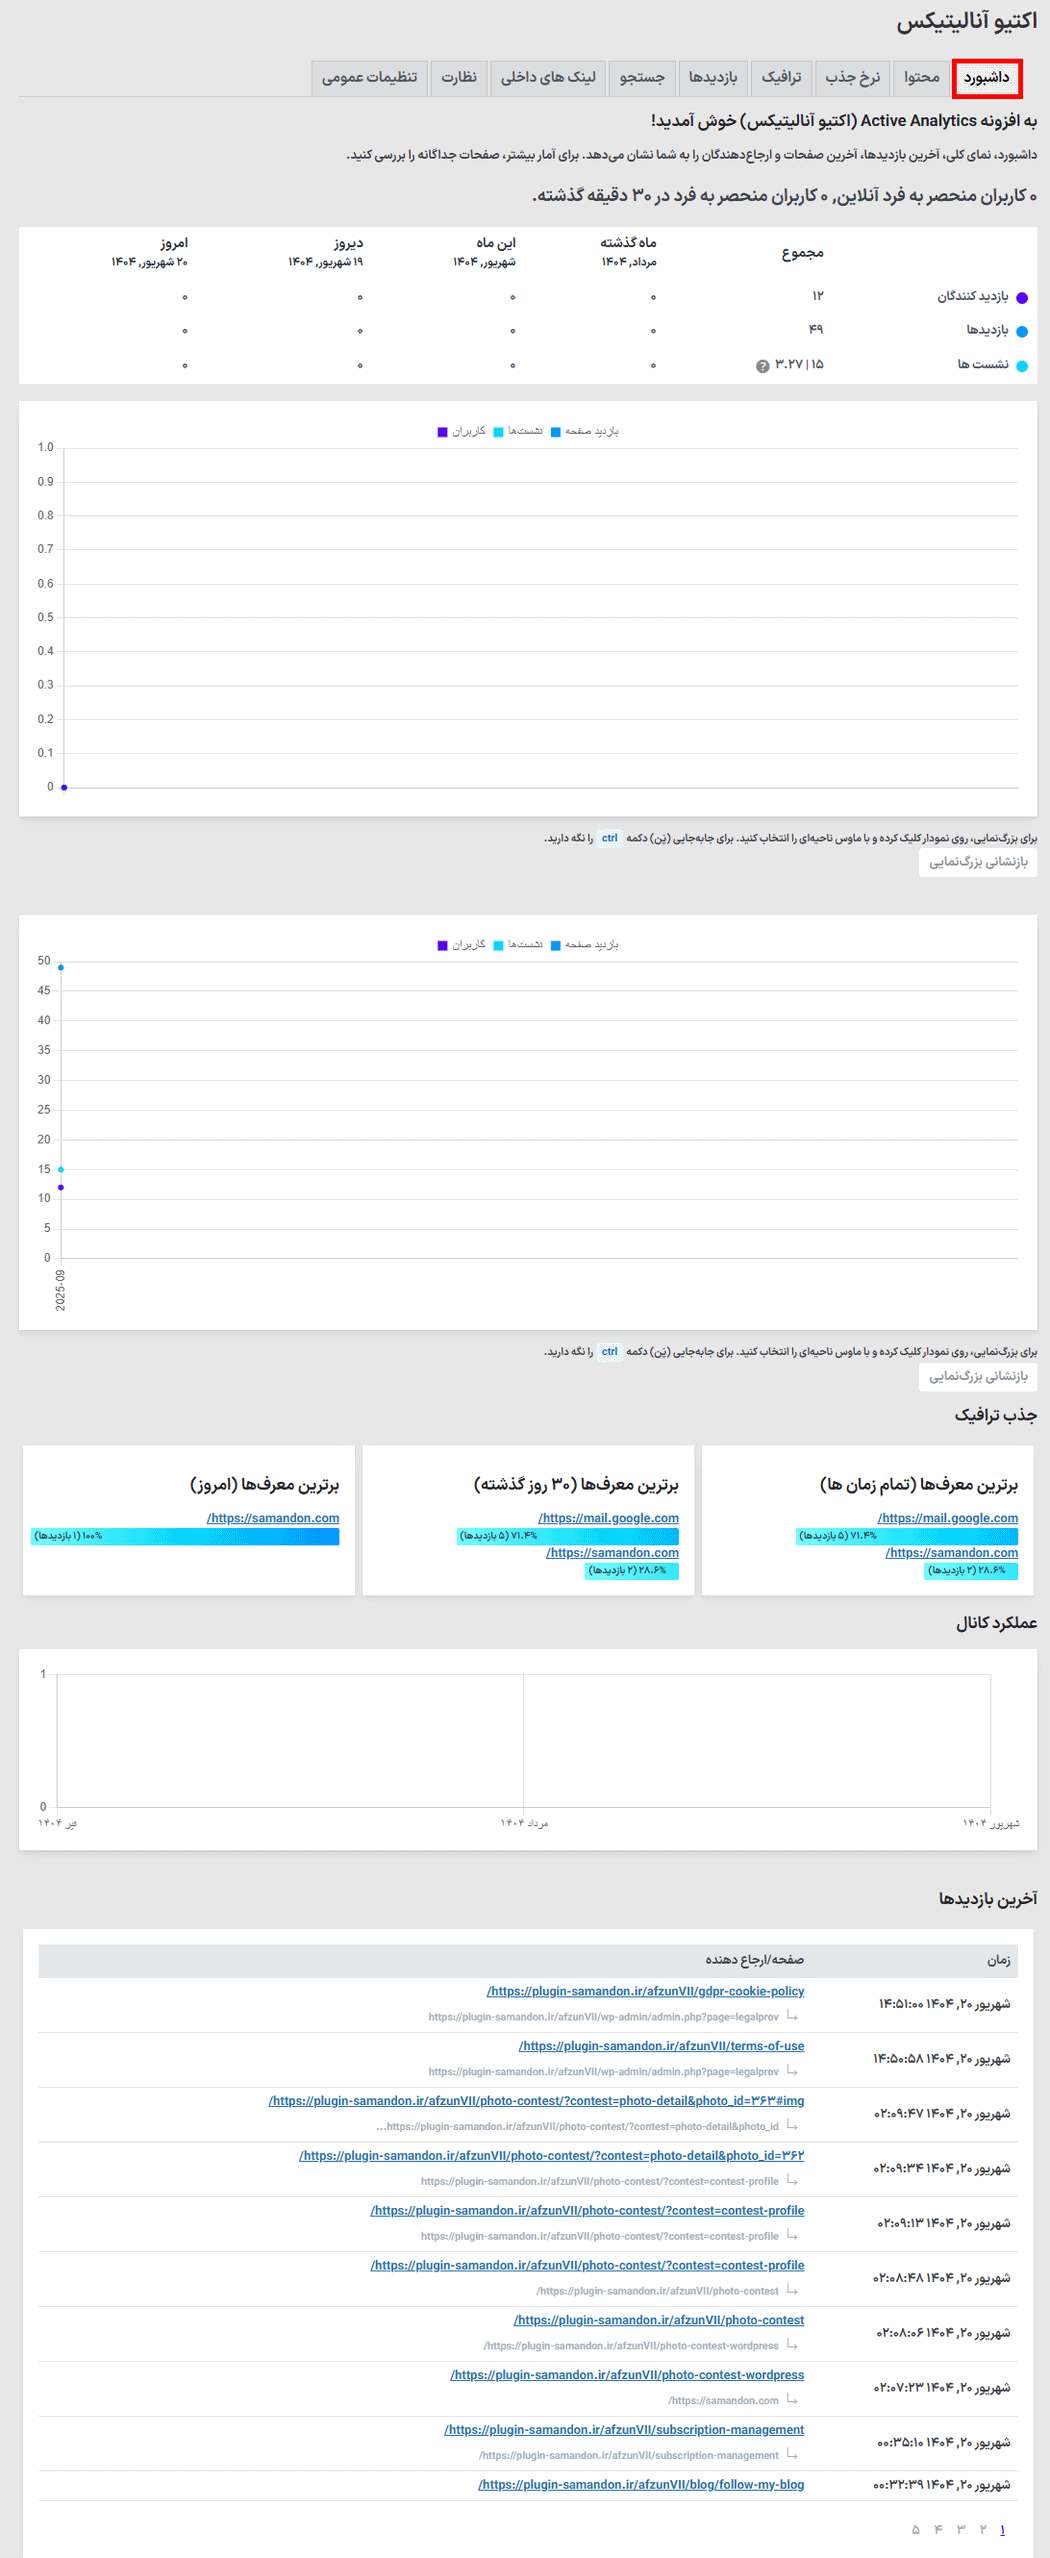
Task: Toggle کاربران legend swatch in the top chart
Action: point(443,432)
